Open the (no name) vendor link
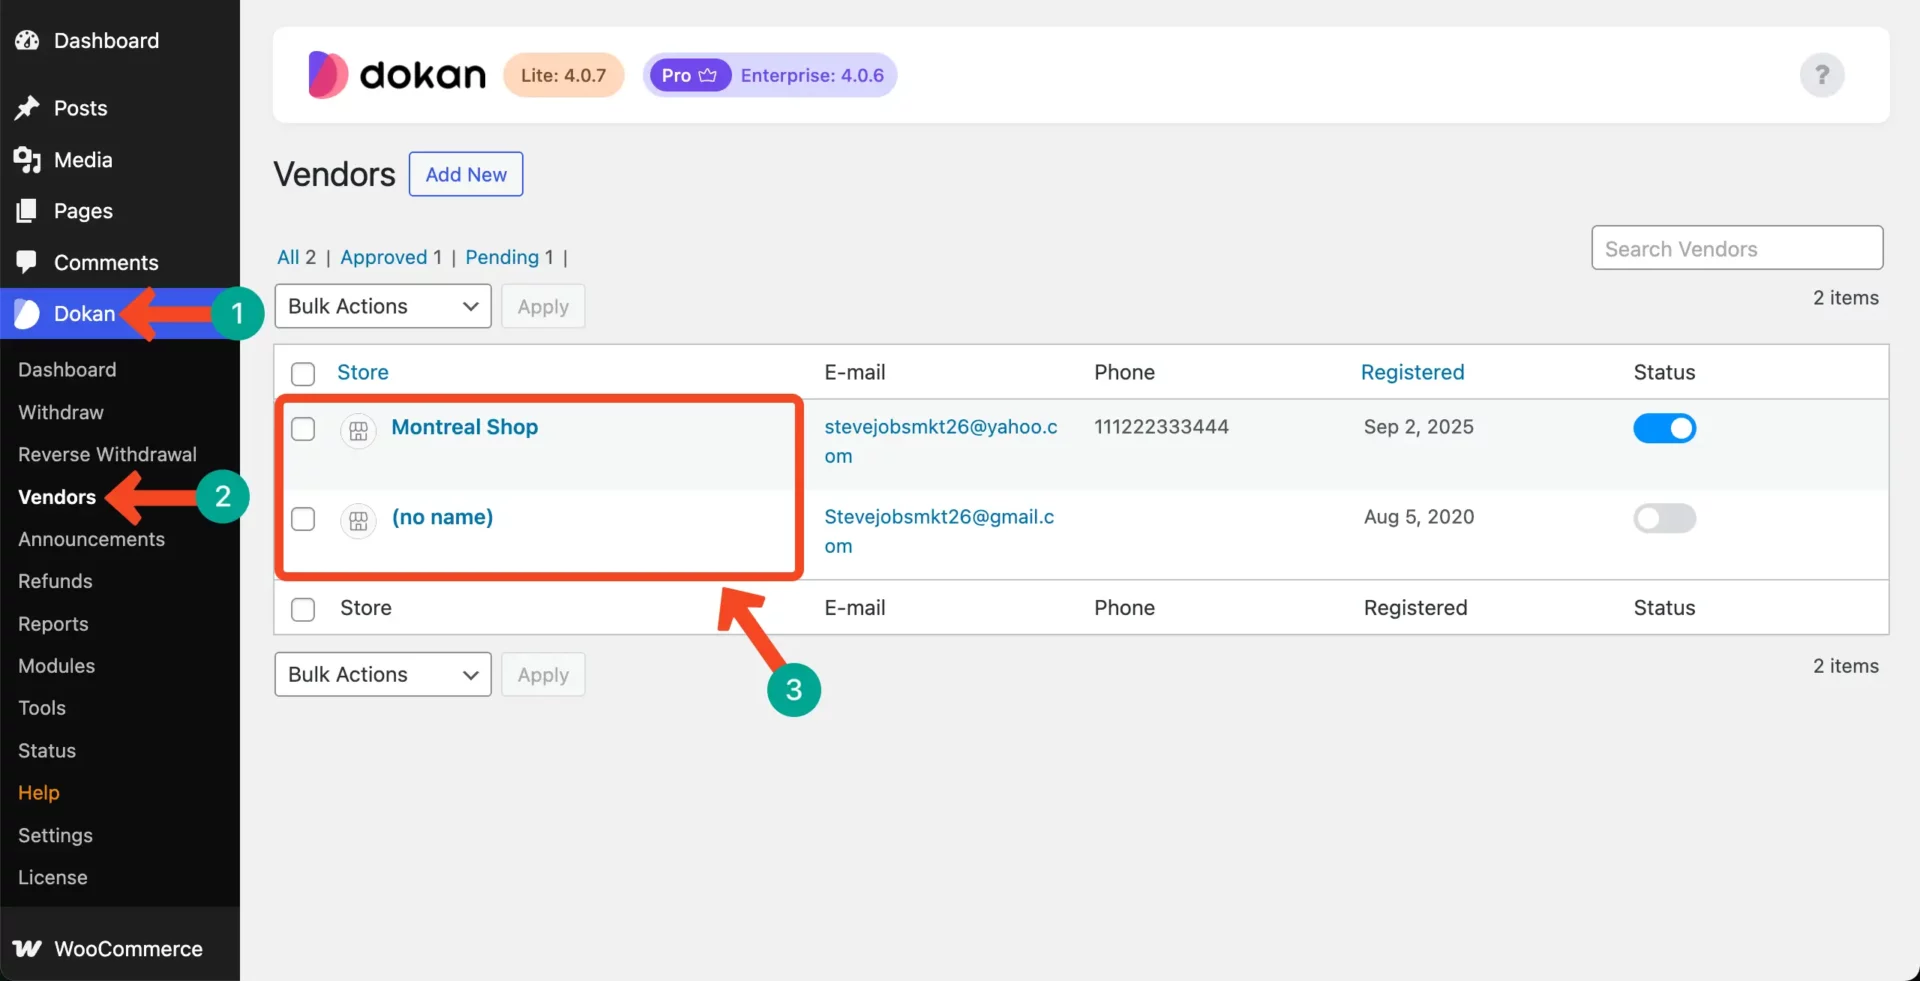Image resolution: width=1920 pixels, height=981 pixels. point(442,517)
